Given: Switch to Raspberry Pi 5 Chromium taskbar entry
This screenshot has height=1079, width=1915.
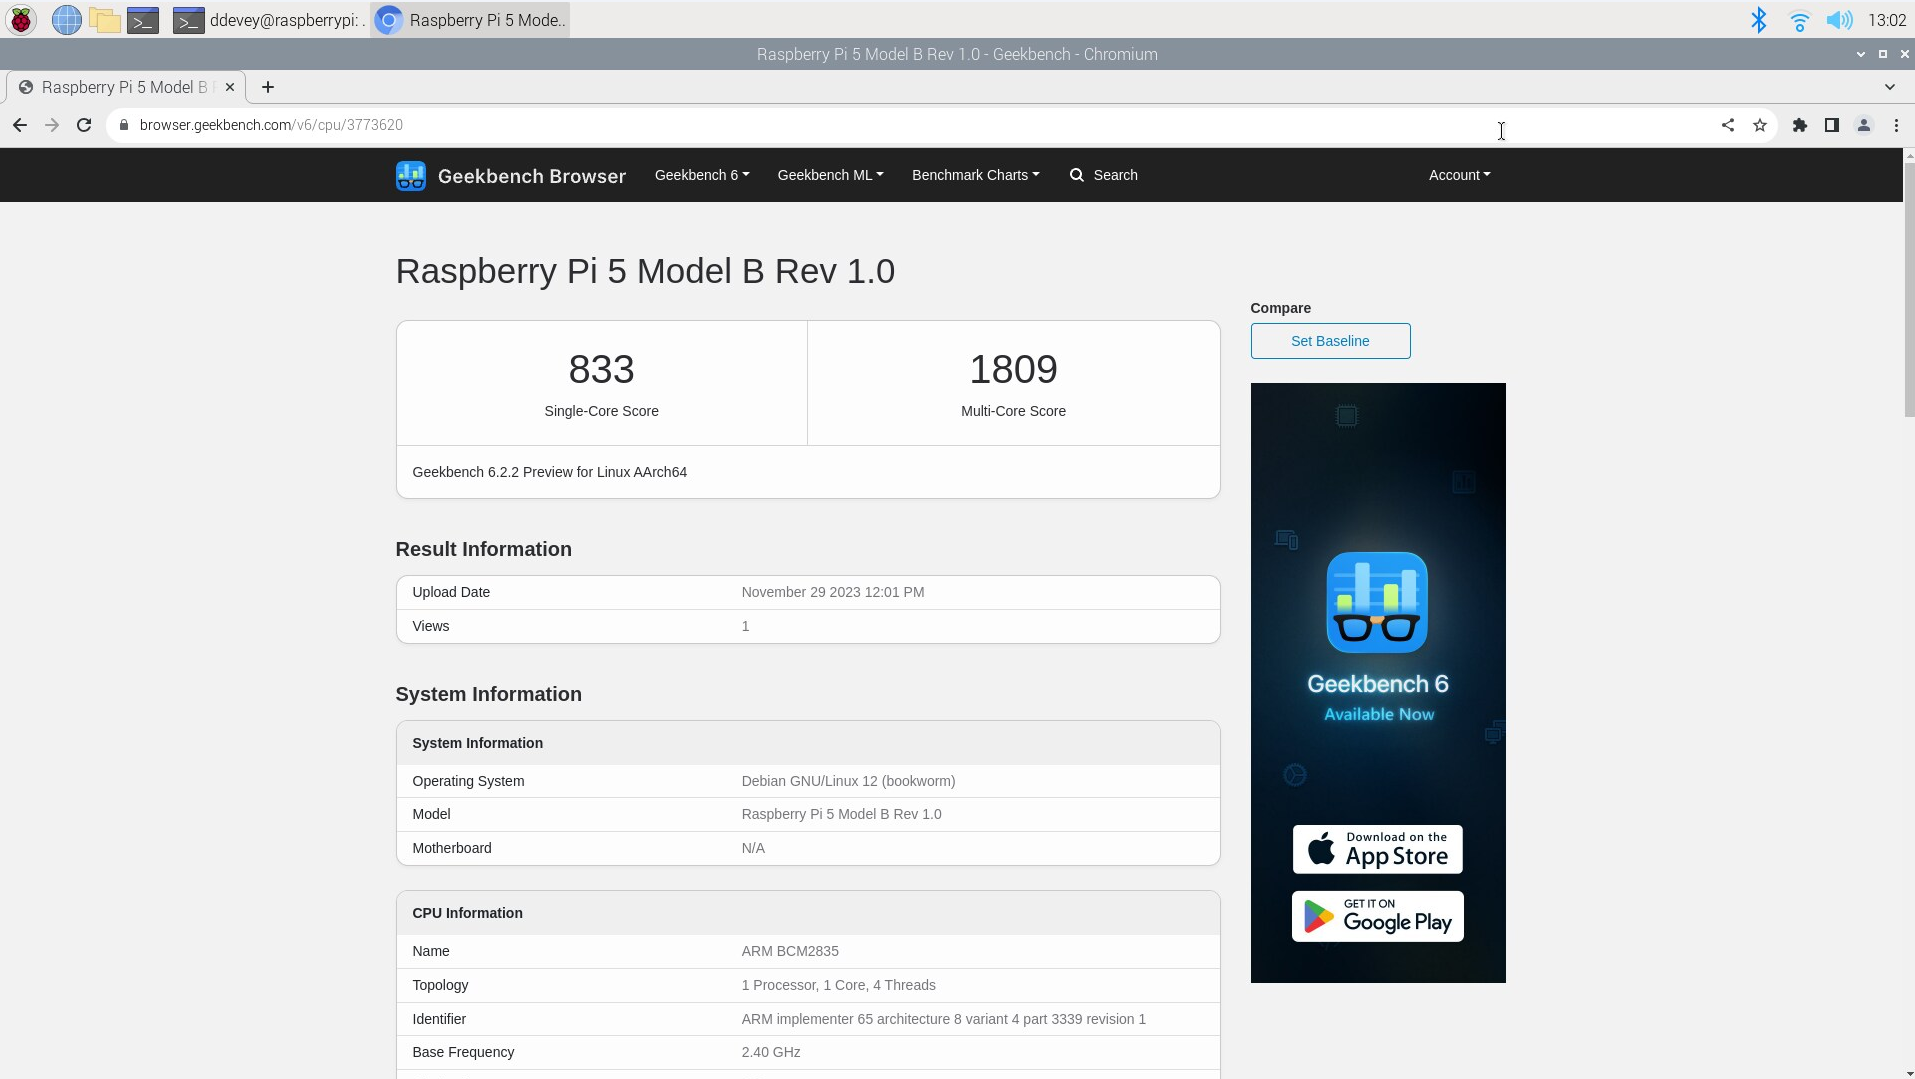Looking at the screenshot, I should tap(470, 19).
